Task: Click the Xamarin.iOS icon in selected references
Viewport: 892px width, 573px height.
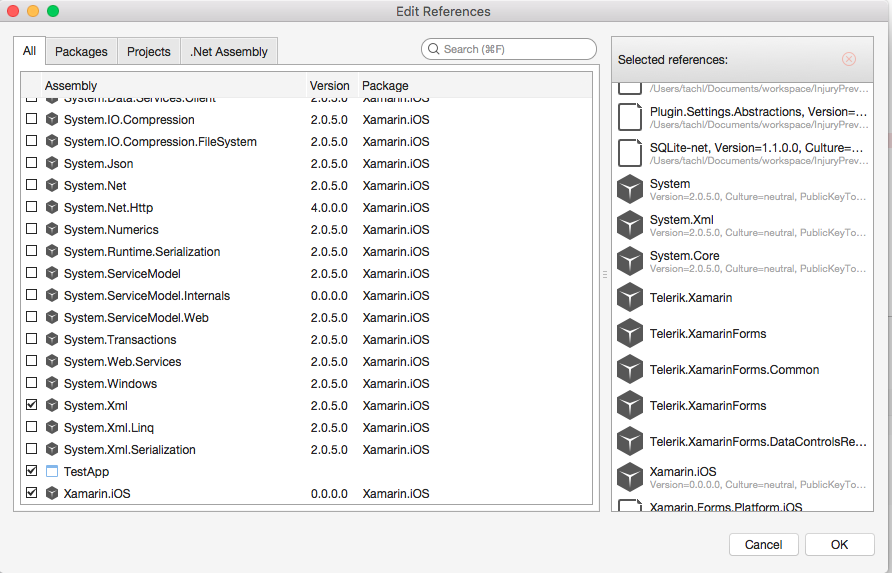Action: (630, 477)
